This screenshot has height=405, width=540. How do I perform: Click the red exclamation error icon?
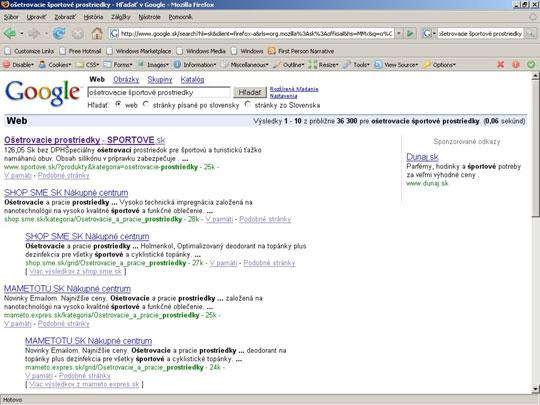[516, 64]
